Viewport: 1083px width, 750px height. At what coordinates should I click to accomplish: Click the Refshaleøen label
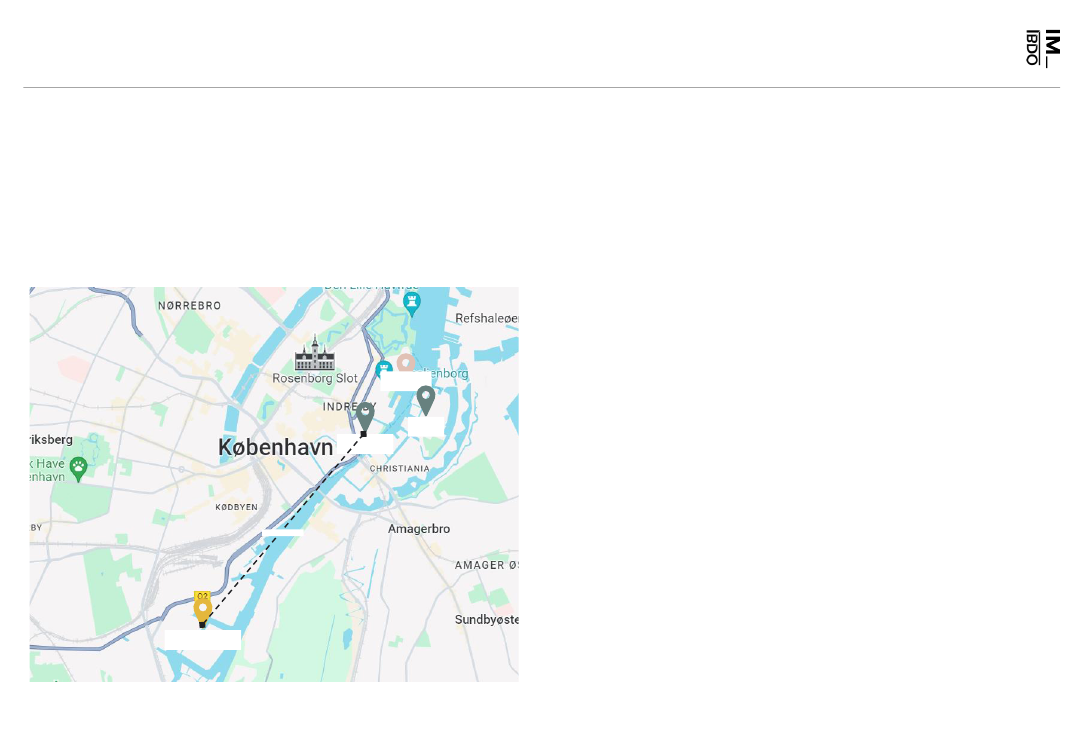(486, 318)
